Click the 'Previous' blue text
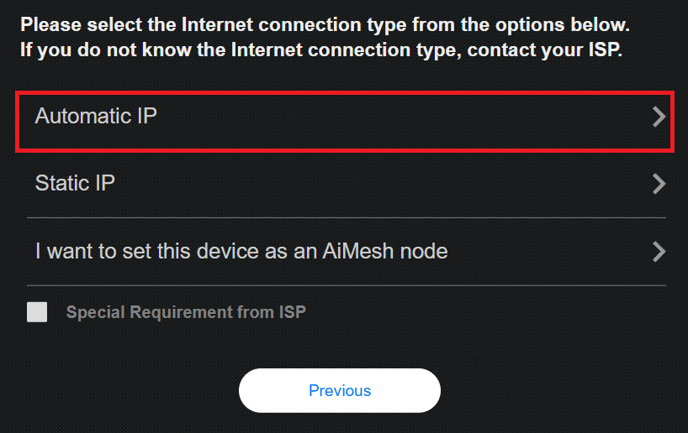688x433 pixels. [x=339, y=390]
